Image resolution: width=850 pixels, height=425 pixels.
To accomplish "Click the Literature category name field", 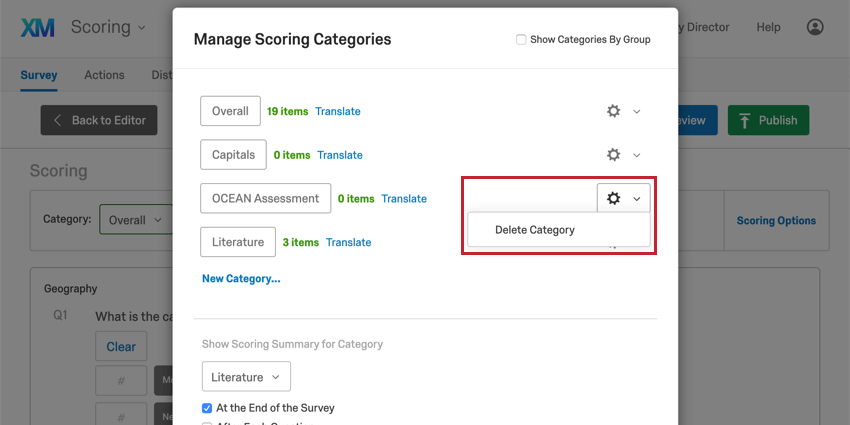I will coord(238,242).
